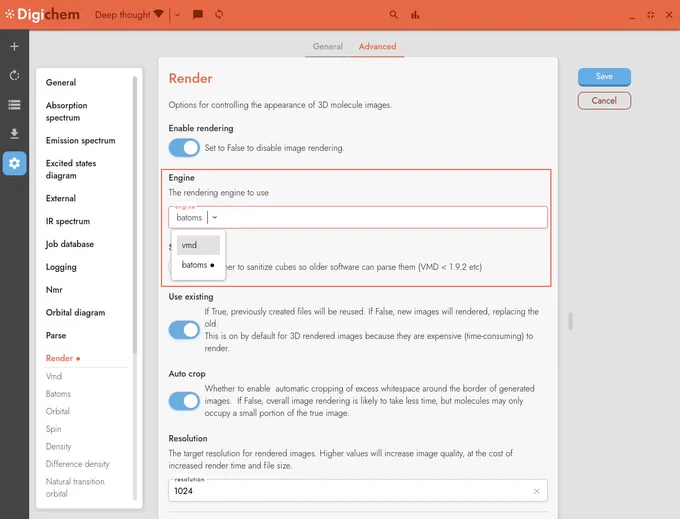Open the Vmd subsection under Render
Screen dimensions: 680x519
[54, 376]
